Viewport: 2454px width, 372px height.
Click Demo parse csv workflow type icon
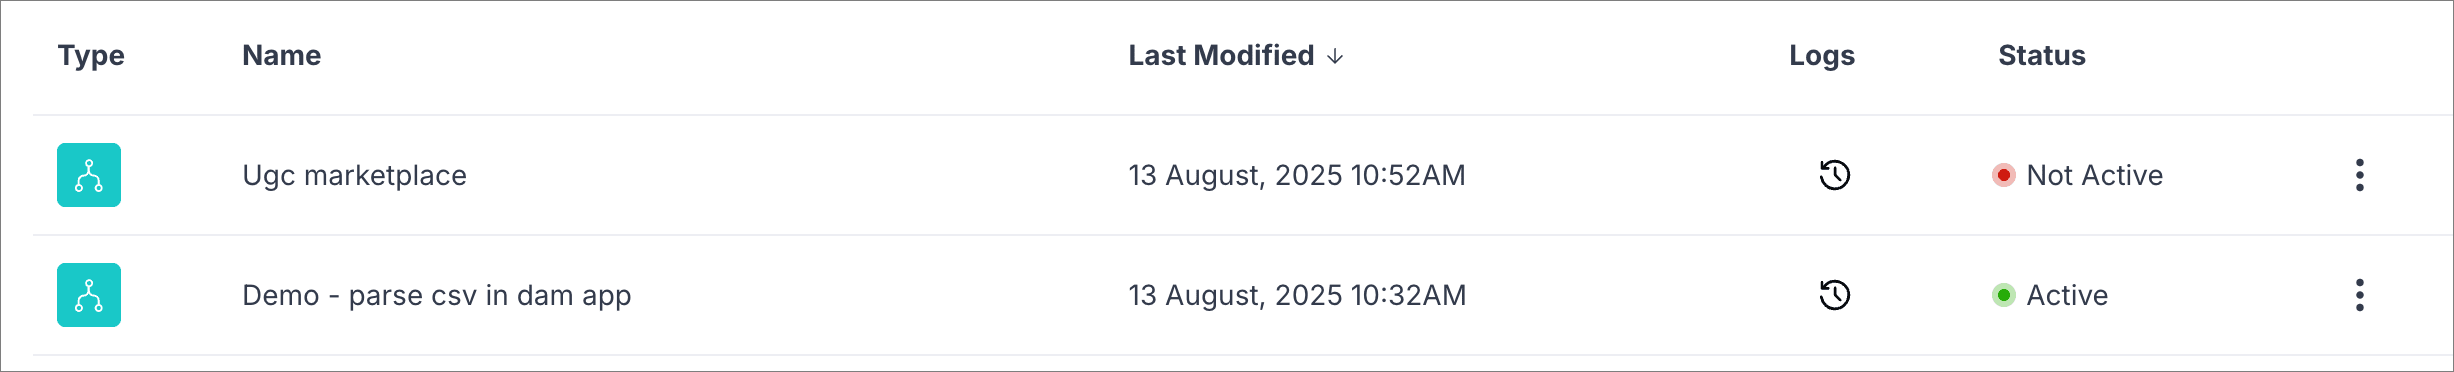[89, 295]
